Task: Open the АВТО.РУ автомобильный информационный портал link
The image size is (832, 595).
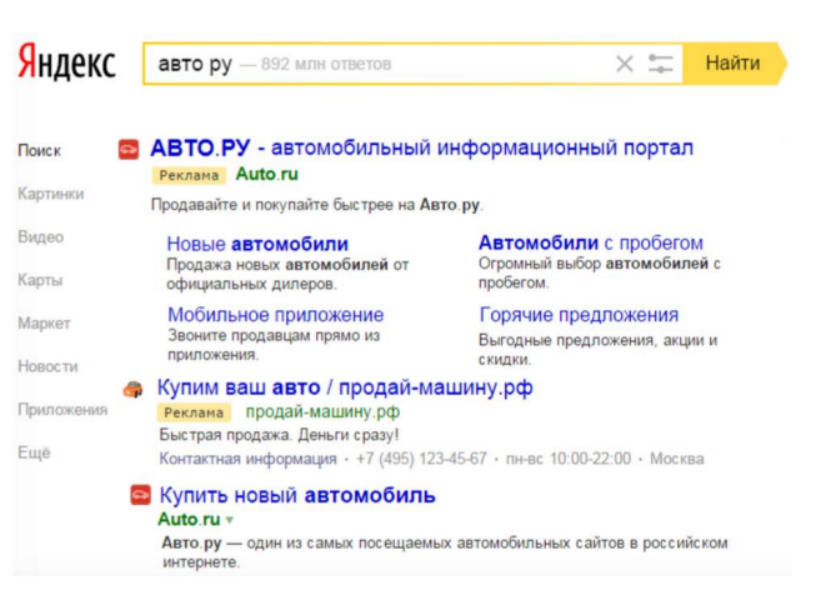Action: point(422,148)
